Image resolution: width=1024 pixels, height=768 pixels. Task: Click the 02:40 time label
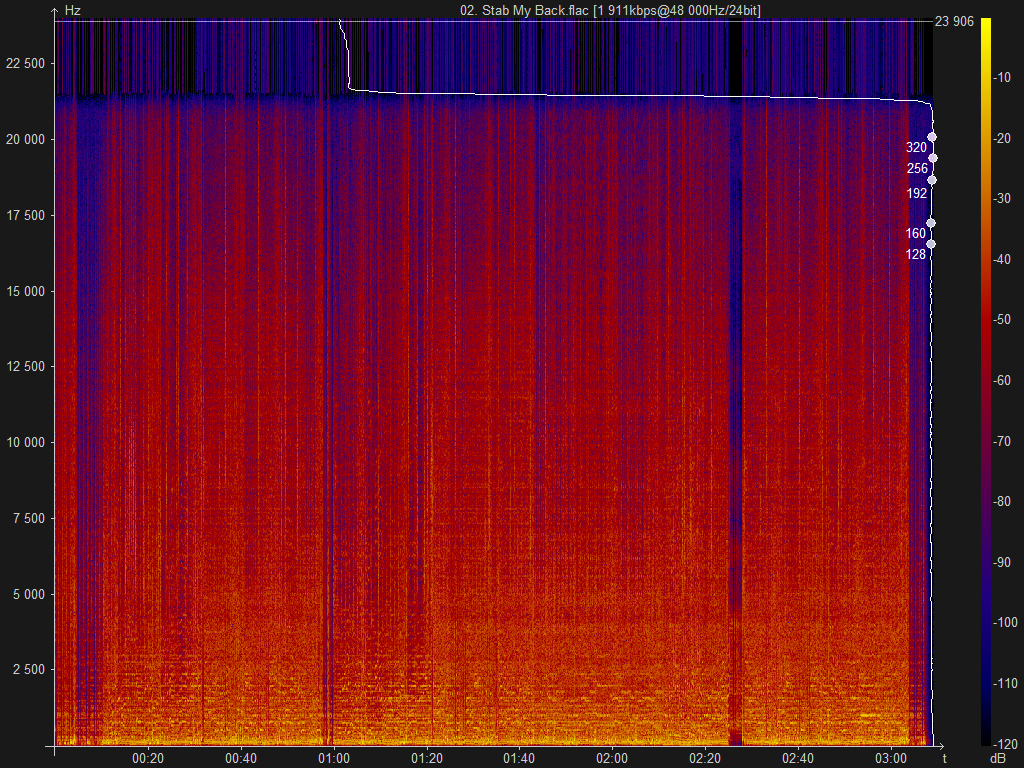tap(798, 758)
